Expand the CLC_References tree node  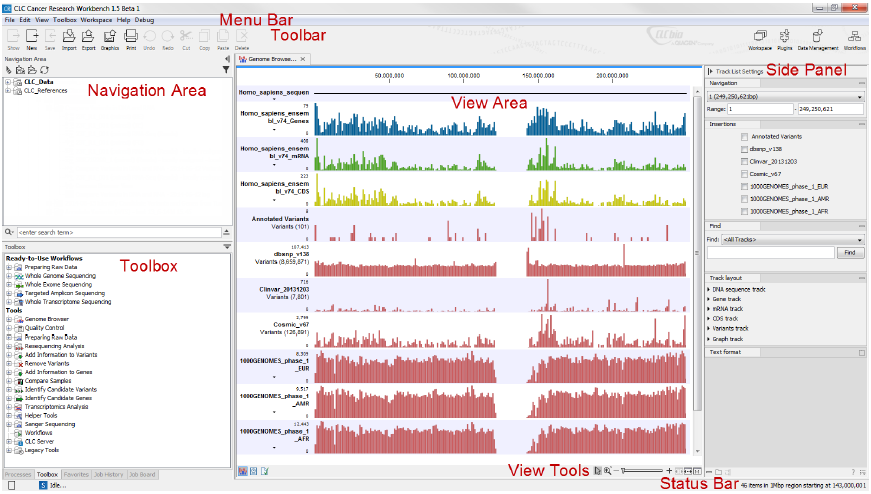tap(8, 91)
